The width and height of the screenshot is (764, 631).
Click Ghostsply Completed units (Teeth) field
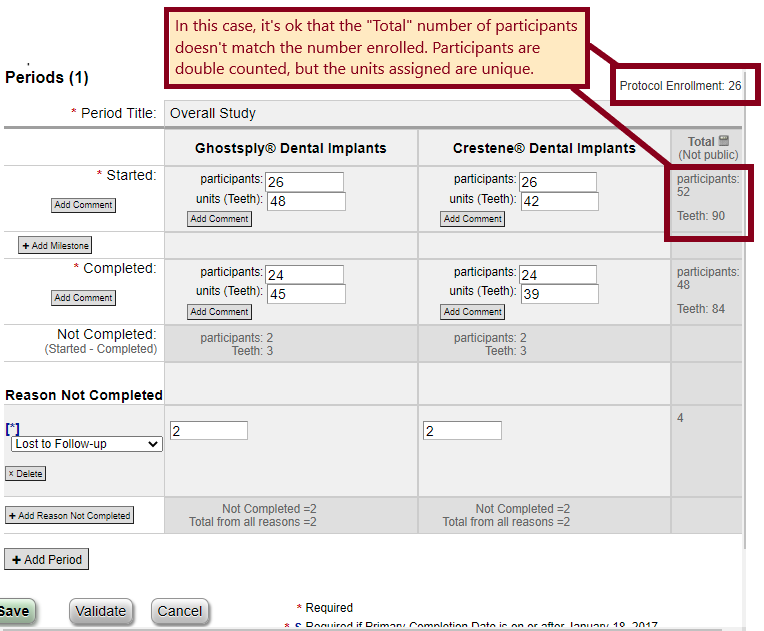[x=306, y=294]
